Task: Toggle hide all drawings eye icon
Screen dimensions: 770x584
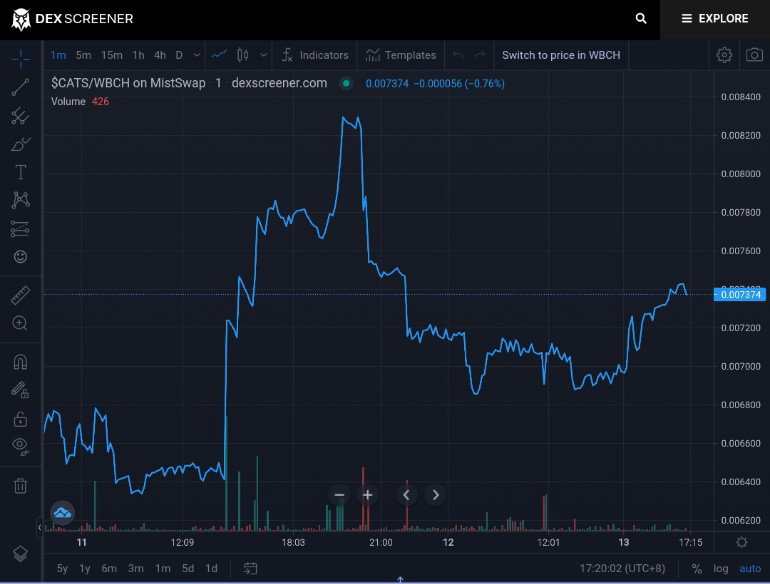Action: coord(20,446)
